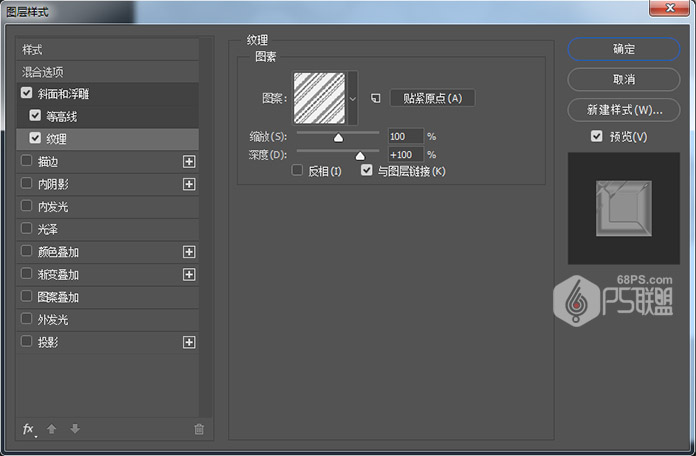696x456 pixels.
Task: Select the 等高线 settings row
Action: (107, 117)
